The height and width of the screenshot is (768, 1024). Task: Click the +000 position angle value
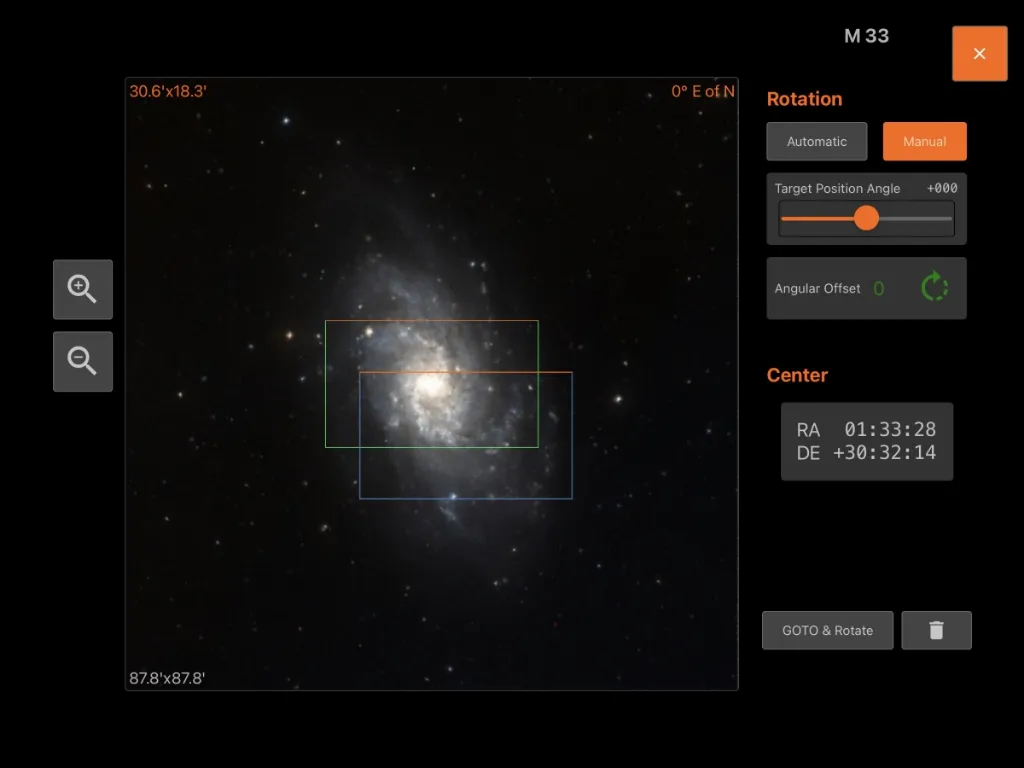pyautogui.click(x=942, y=188)
